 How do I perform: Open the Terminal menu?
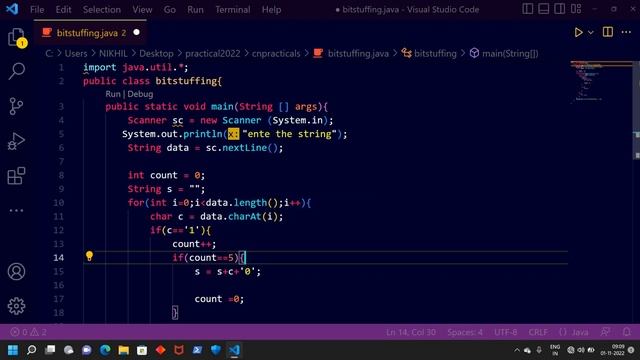coord(233,9)
